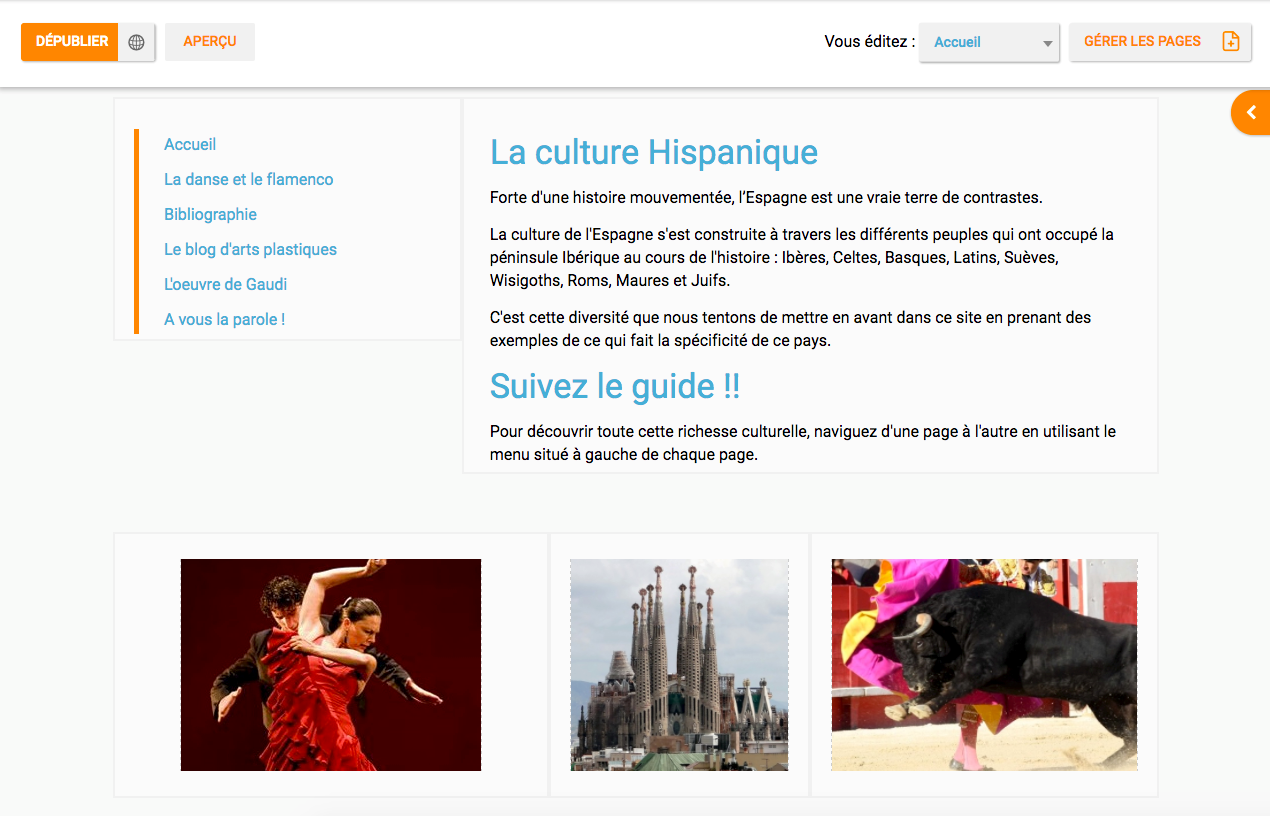Click the Suivez le guide !! heading

click(x=615, y=386)
